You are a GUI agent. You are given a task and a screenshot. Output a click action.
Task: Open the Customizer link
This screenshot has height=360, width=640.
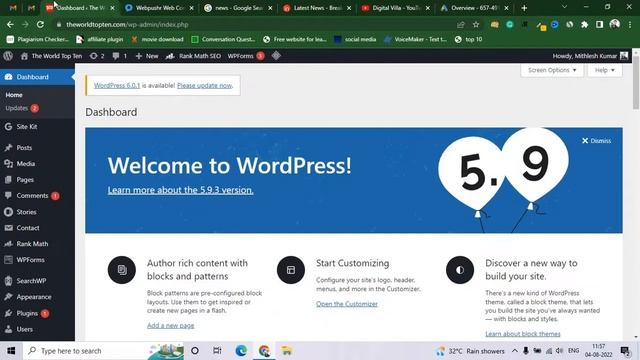tap(347, 304)
